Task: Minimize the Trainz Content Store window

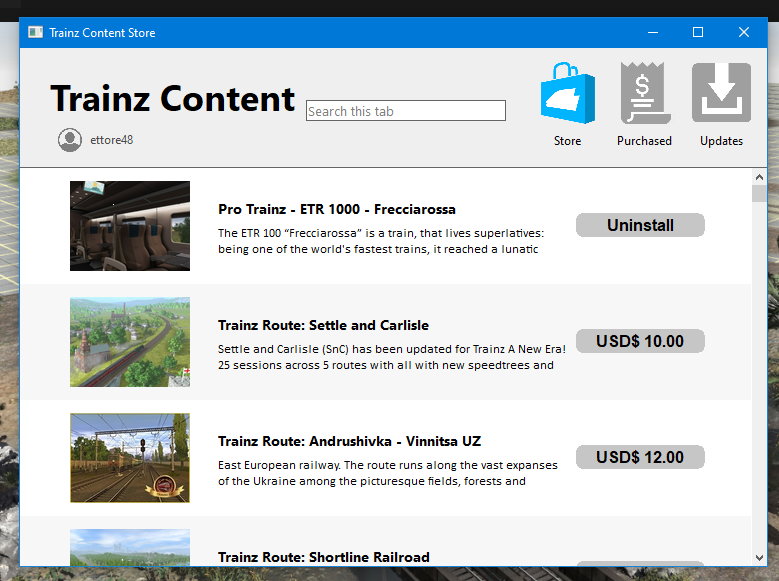Action: [x=653, y=32]
